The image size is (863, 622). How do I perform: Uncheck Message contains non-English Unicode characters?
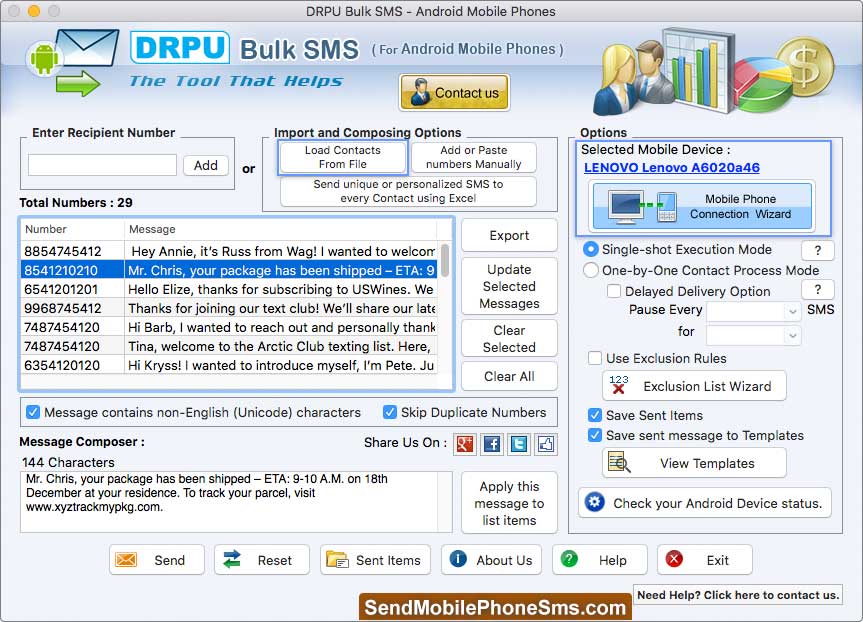click(33, 412)
